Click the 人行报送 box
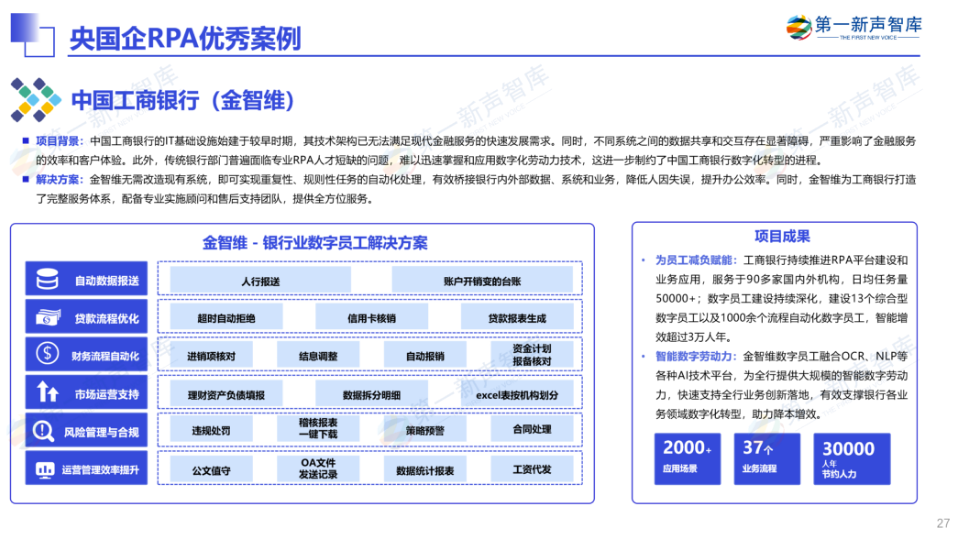The image size is (956, 540). tap(260, 280)
